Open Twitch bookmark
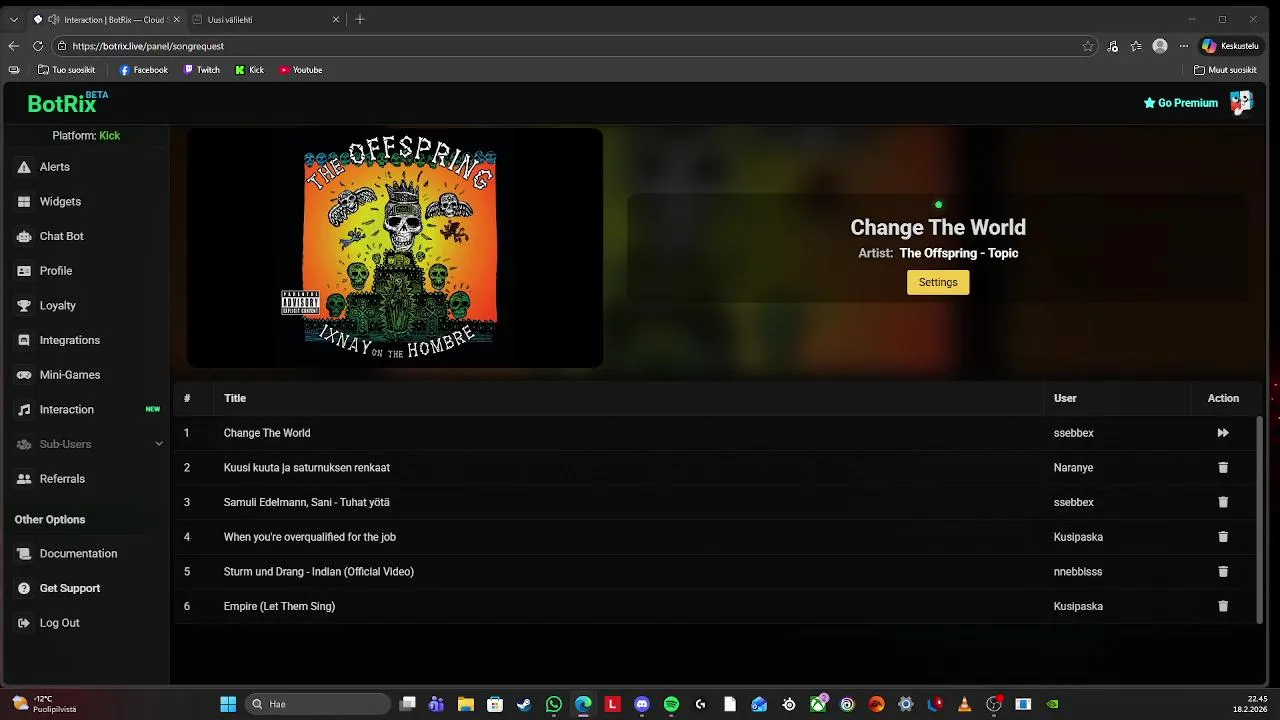 pyautogui.click(x=201, y=70)
